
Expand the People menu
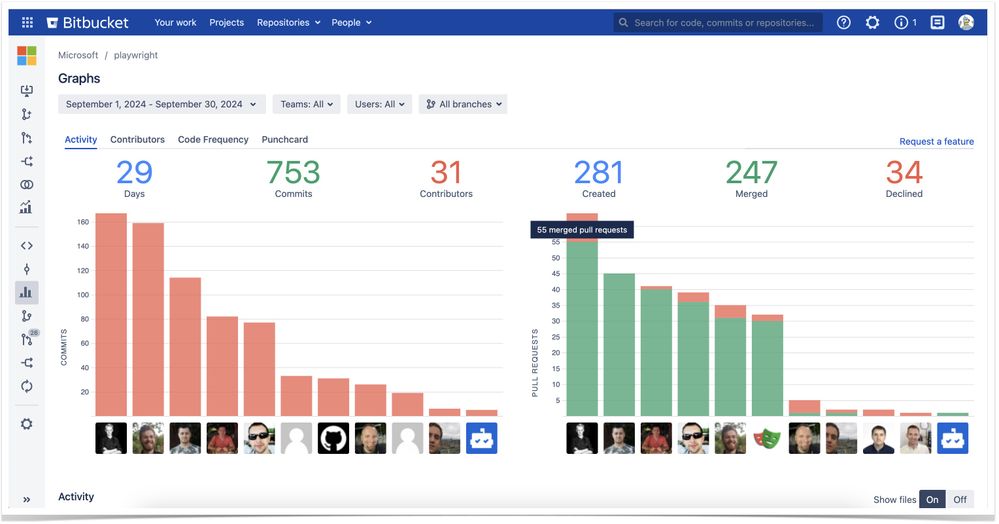[352, 22]
